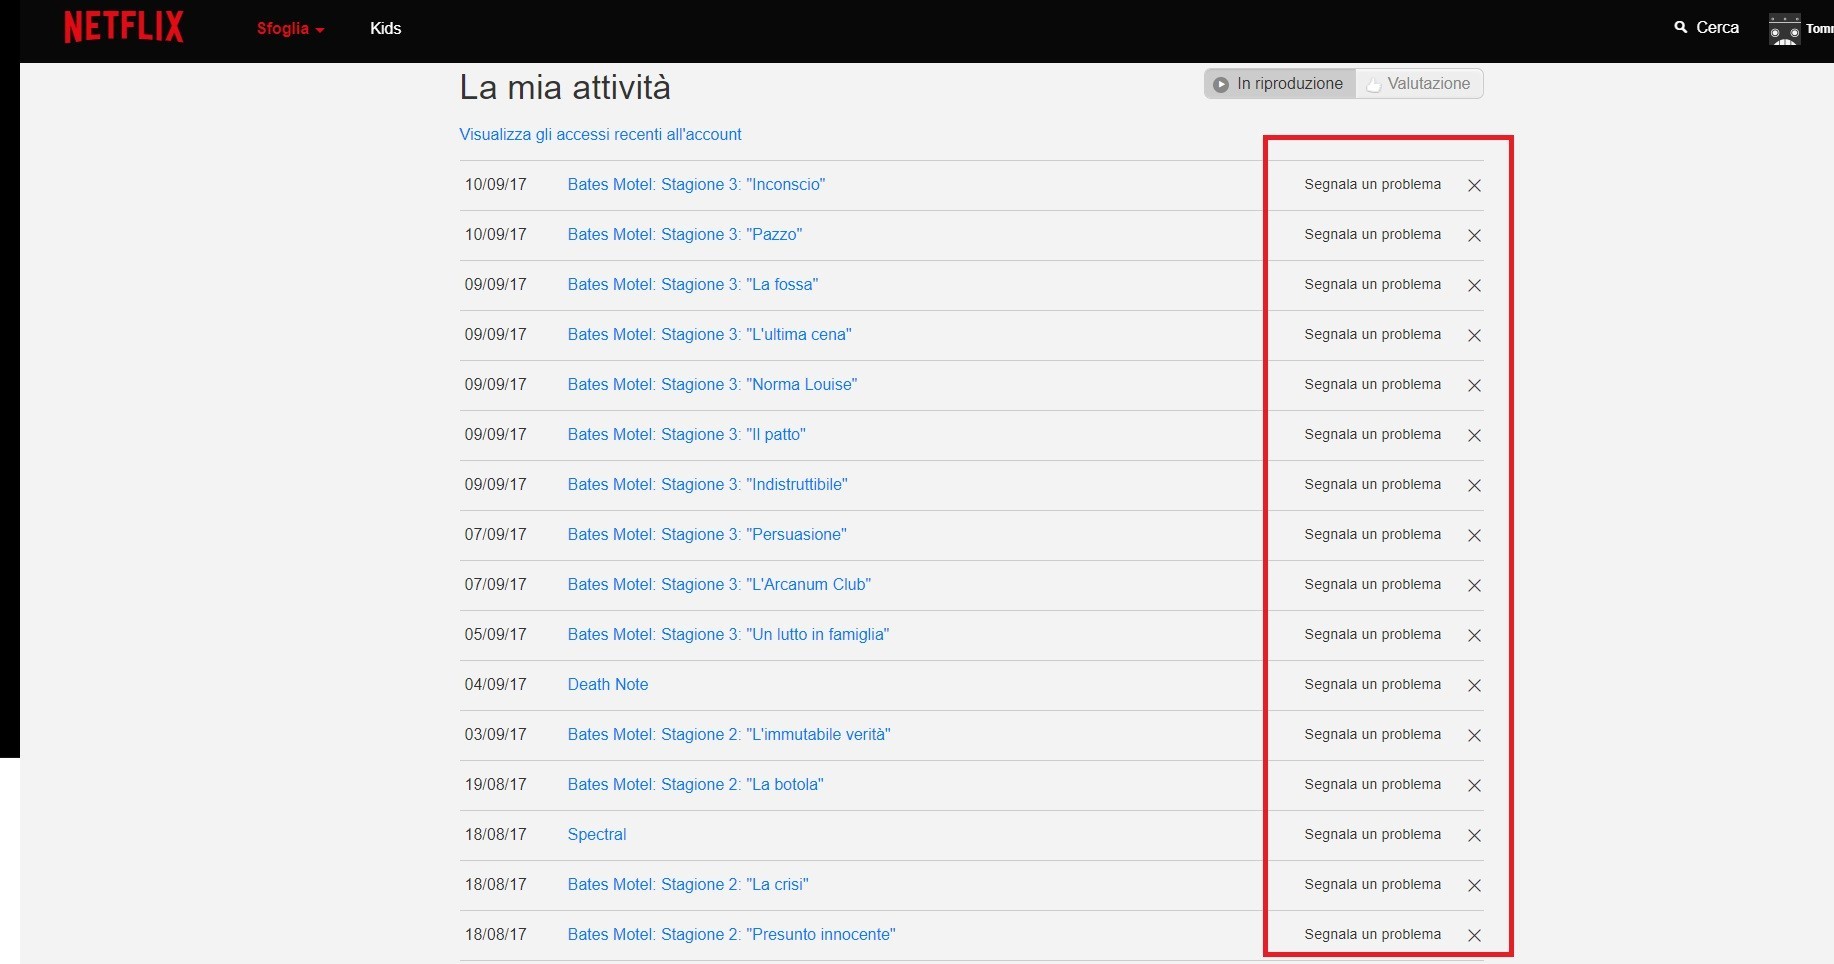
Task: Open the Kids section
Action: tap(385, 28)
